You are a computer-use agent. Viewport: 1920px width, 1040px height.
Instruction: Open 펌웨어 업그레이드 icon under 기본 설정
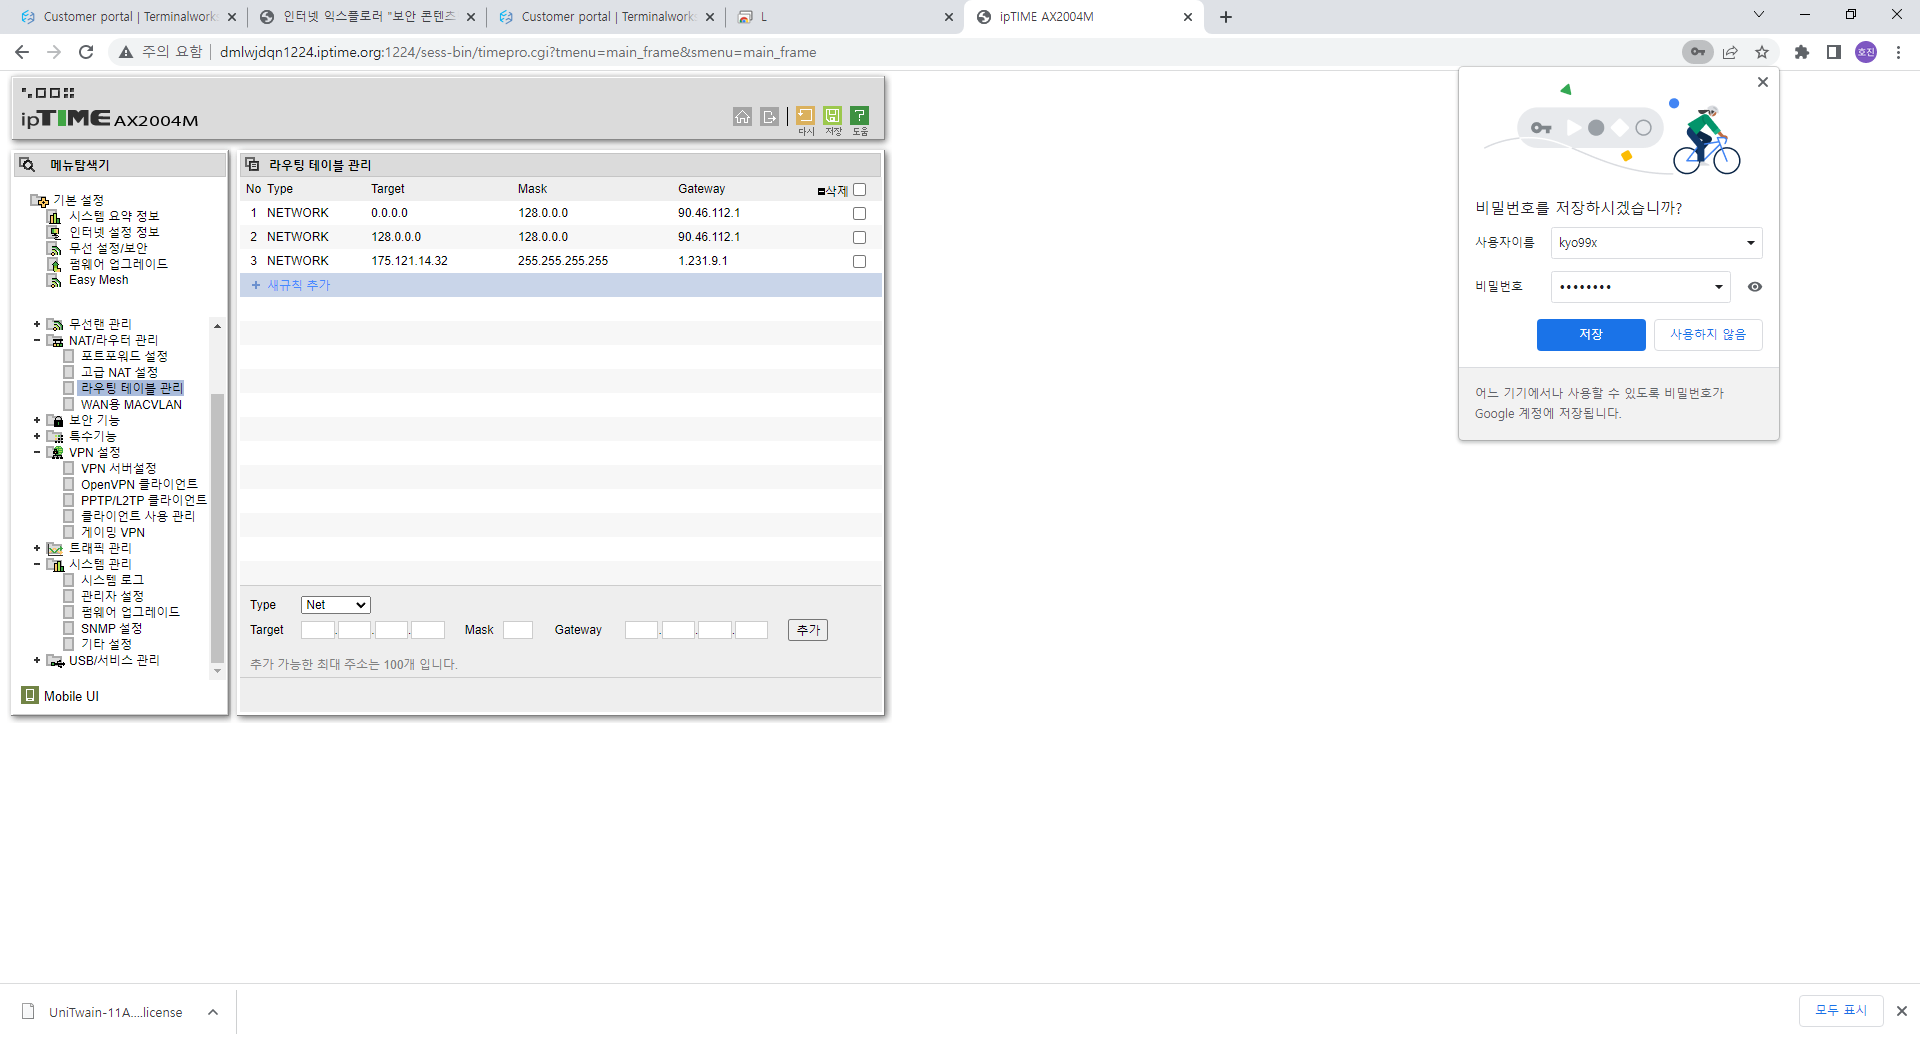(55, 264)
